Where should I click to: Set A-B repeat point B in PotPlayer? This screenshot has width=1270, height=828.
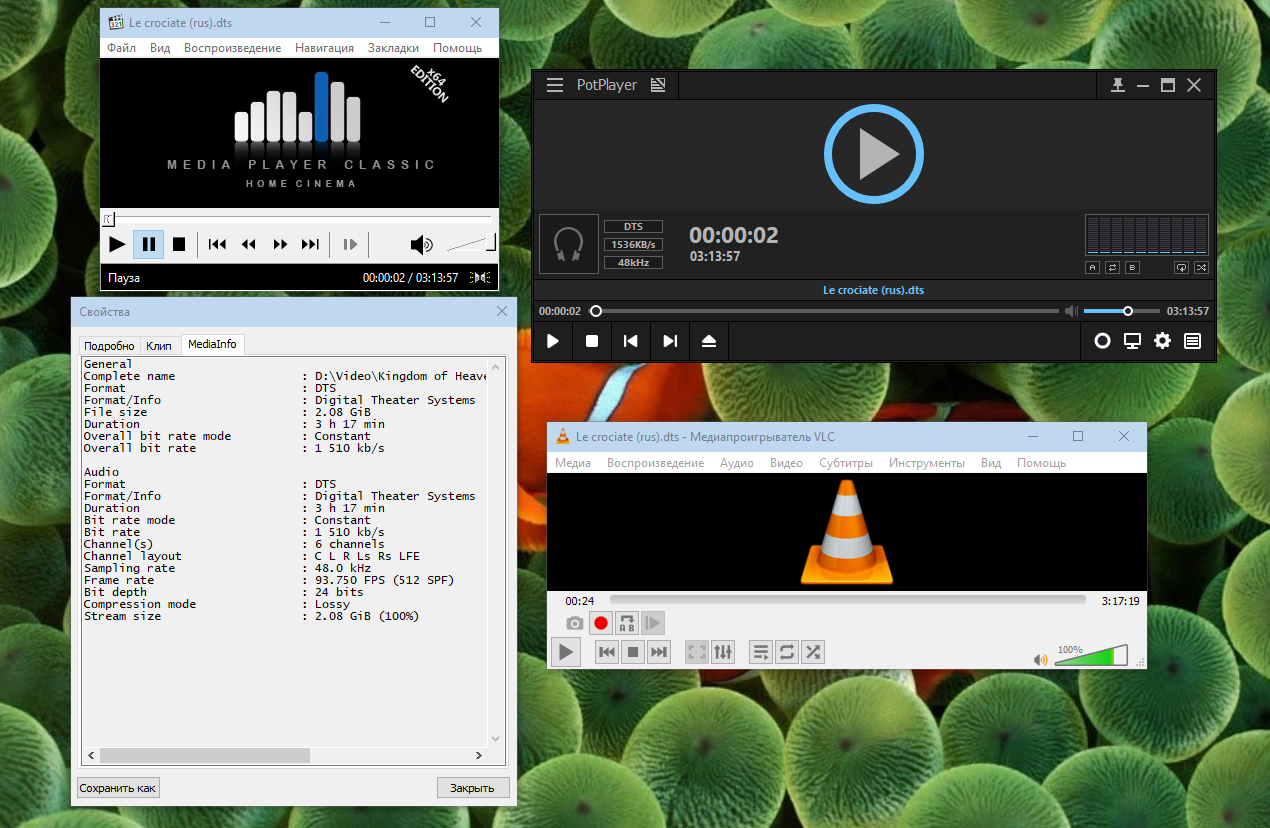1132,267
